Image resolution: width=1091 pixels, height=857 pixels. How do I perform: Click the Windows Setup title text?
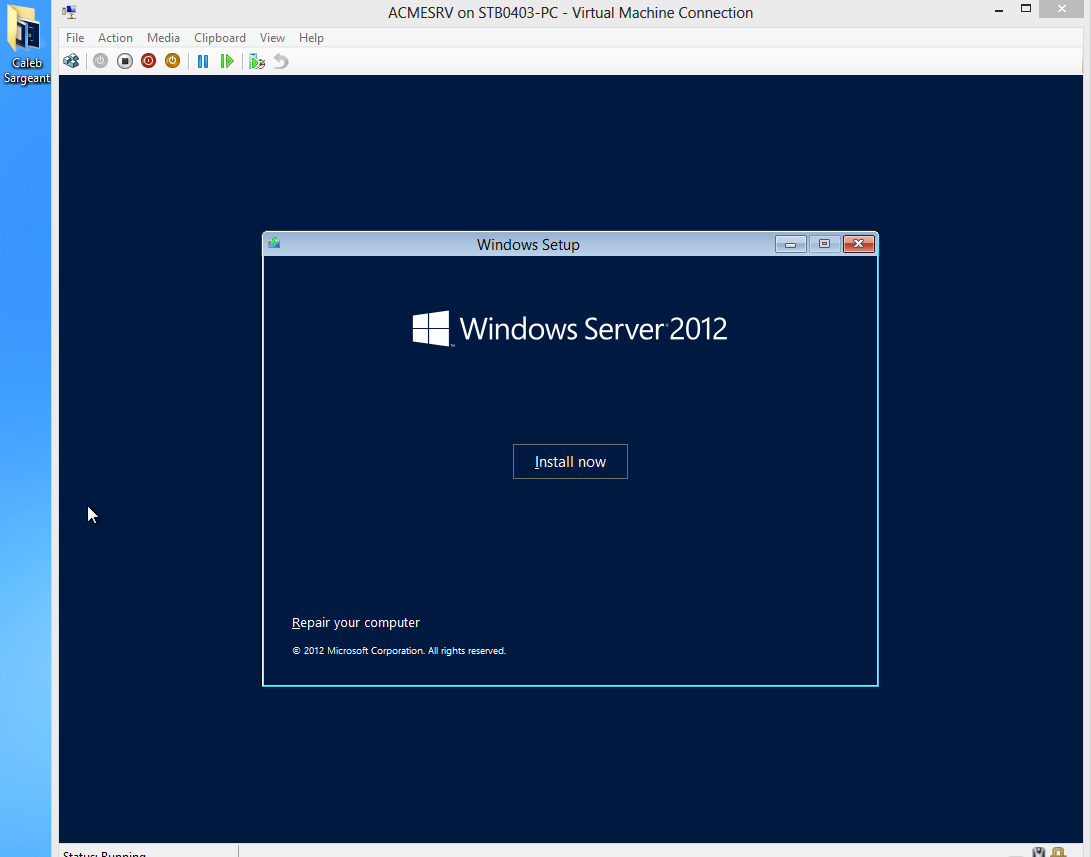(x=528, y=245)
